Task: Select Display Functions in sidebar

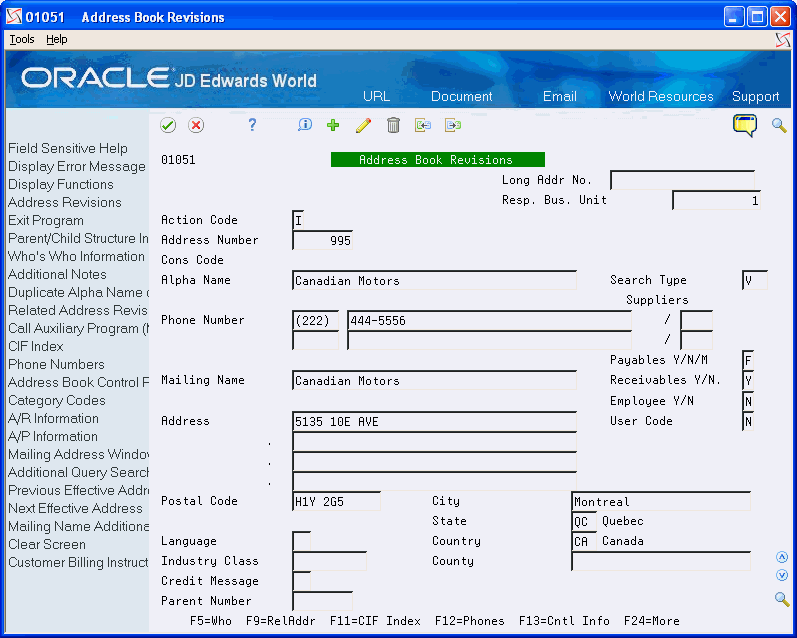Action: 60,185
